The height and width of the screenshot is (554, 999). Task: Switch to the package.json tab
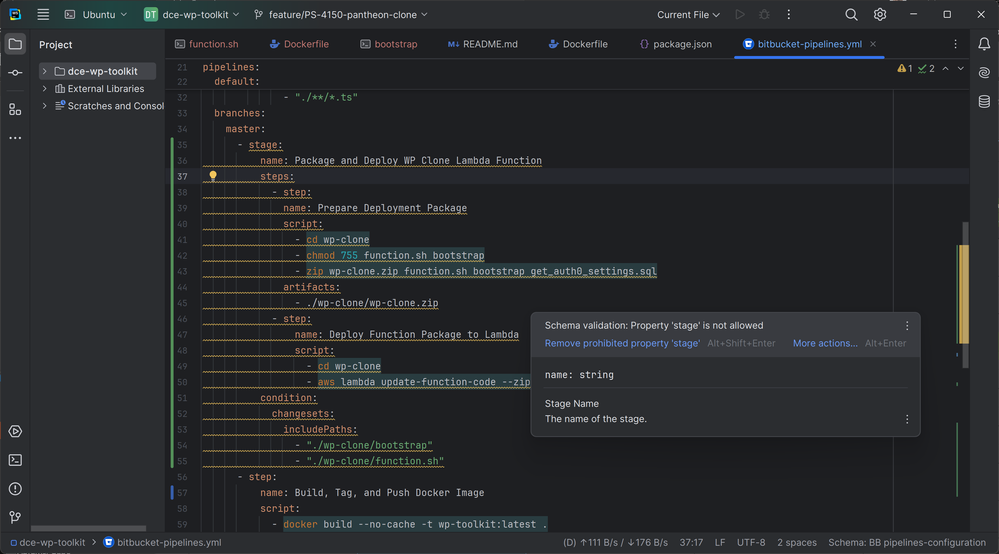[x=675, y=44]
